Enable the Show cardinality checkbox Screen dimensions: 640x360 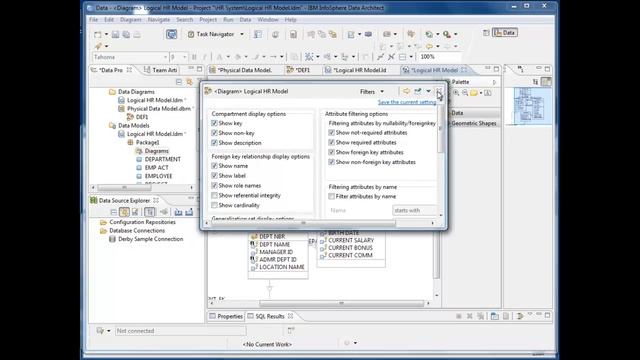point(214,205)
